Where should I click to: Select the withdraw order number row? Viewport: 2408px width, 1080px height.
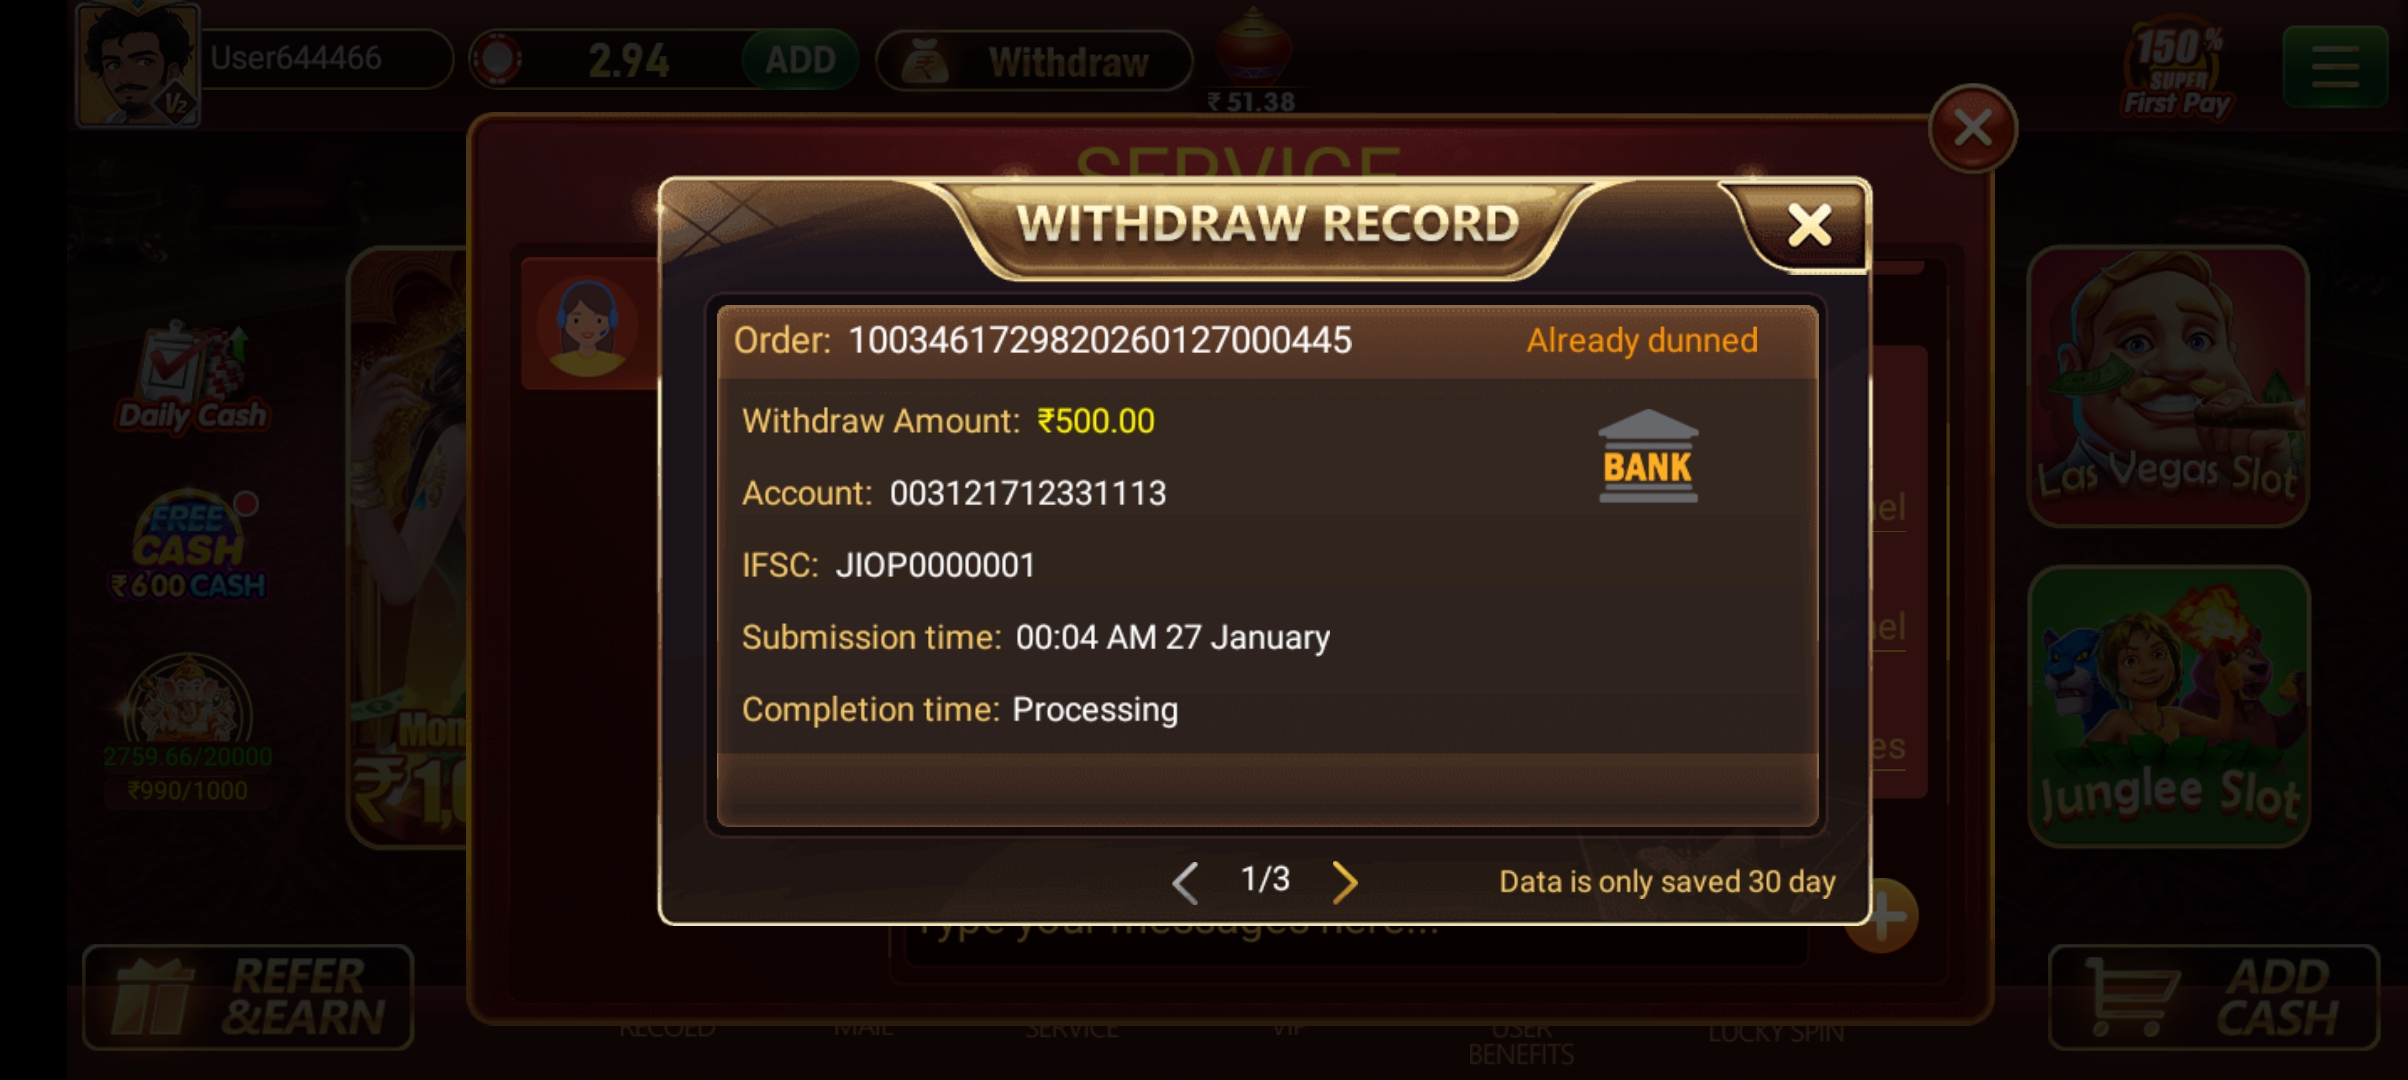click(1267, 341)
